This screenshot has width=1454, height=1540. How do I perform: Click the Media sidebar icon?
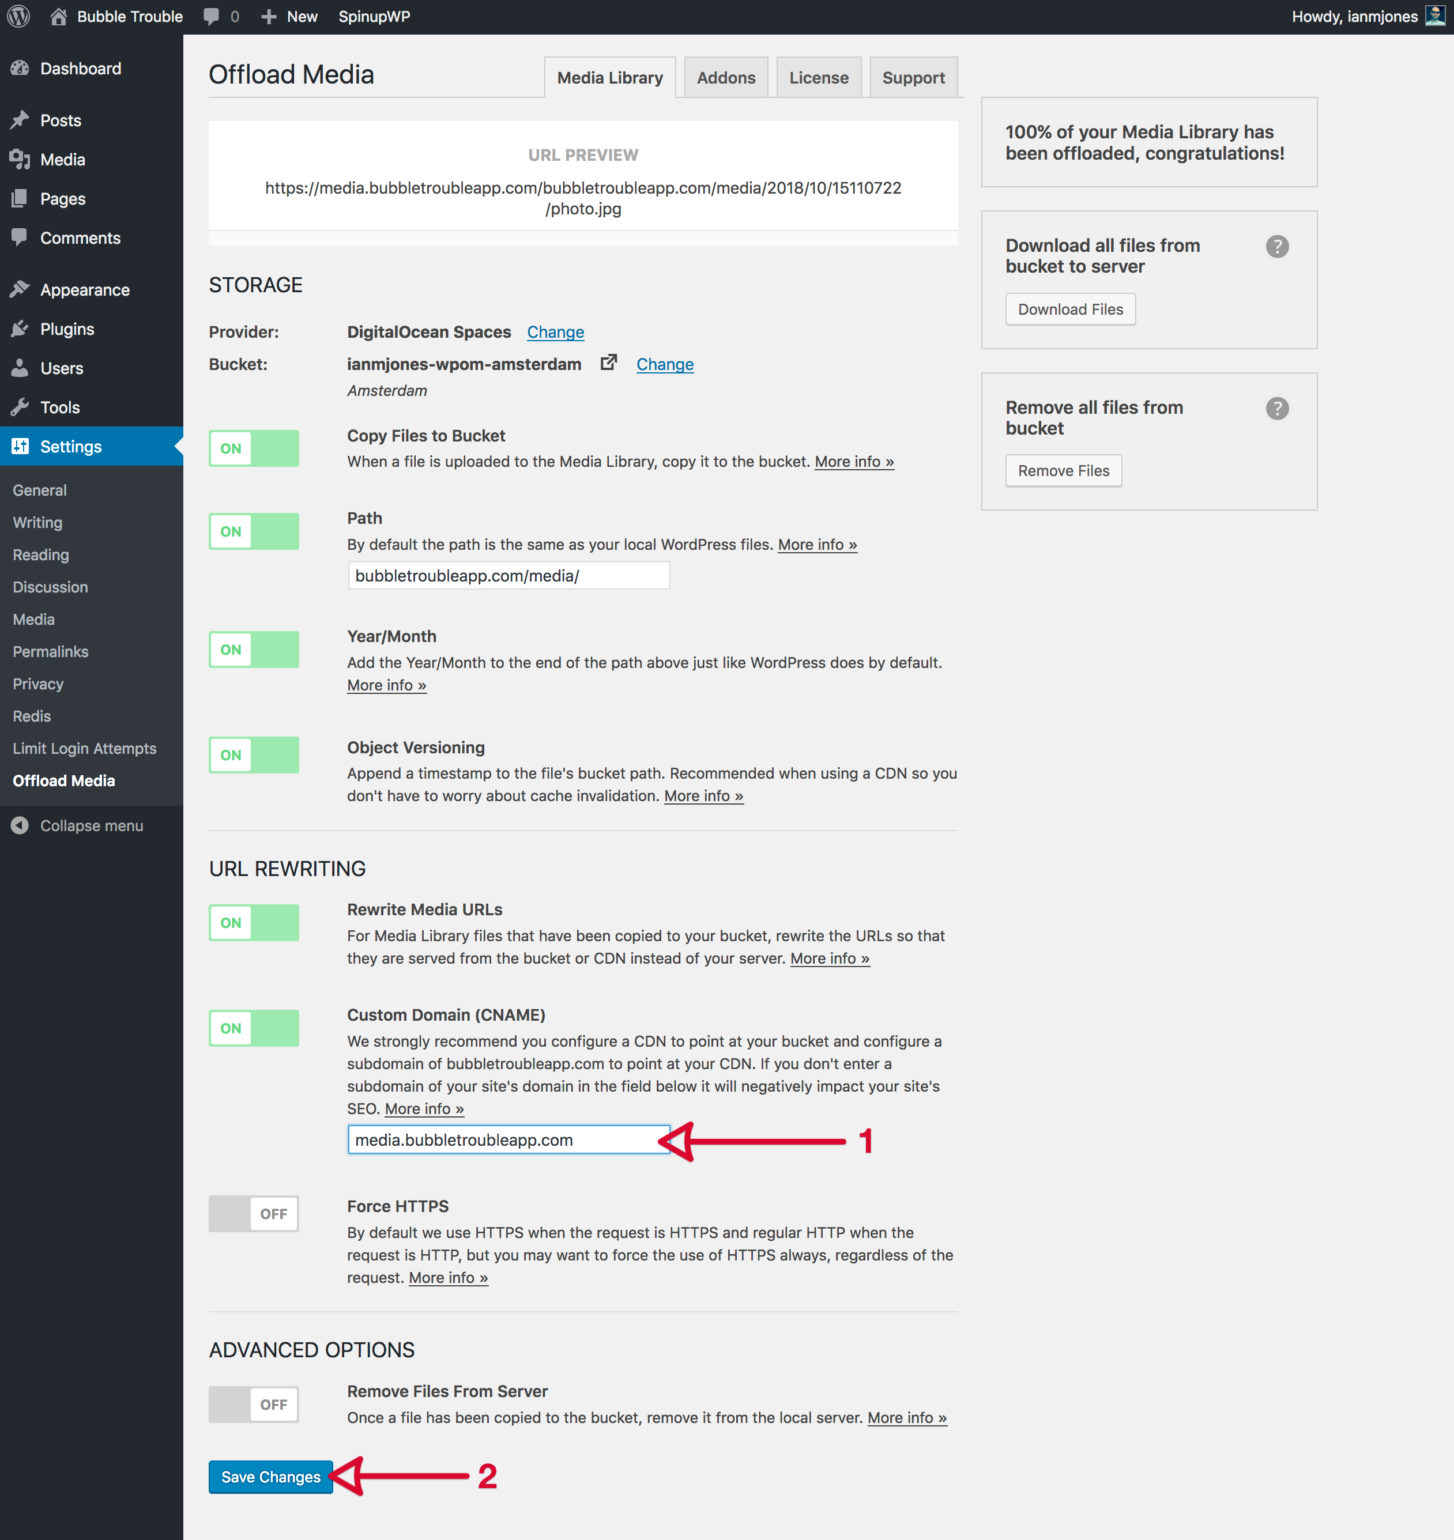tap(19, 159)
